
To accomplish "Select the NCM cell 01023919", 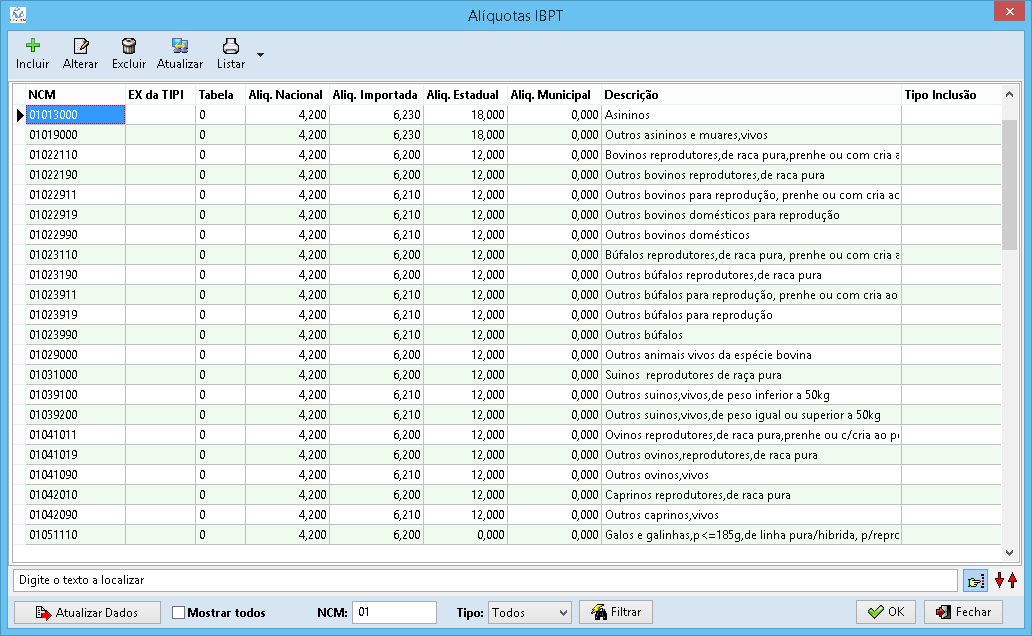I will click(75, 315).
